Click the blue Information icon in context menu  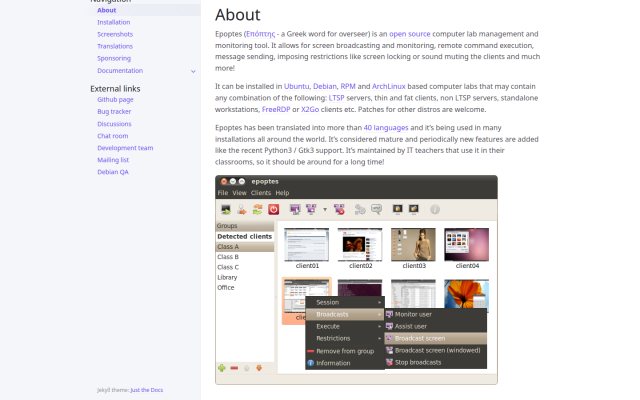click(x=311, y=363)
